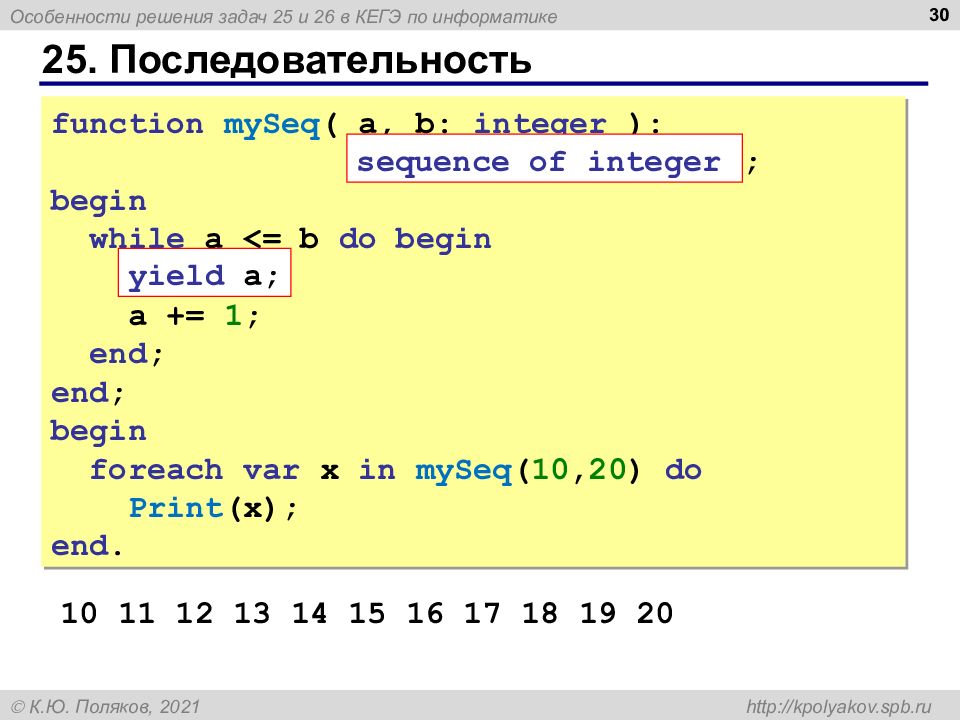Click the final "end." line of code

tap(87, 546)
